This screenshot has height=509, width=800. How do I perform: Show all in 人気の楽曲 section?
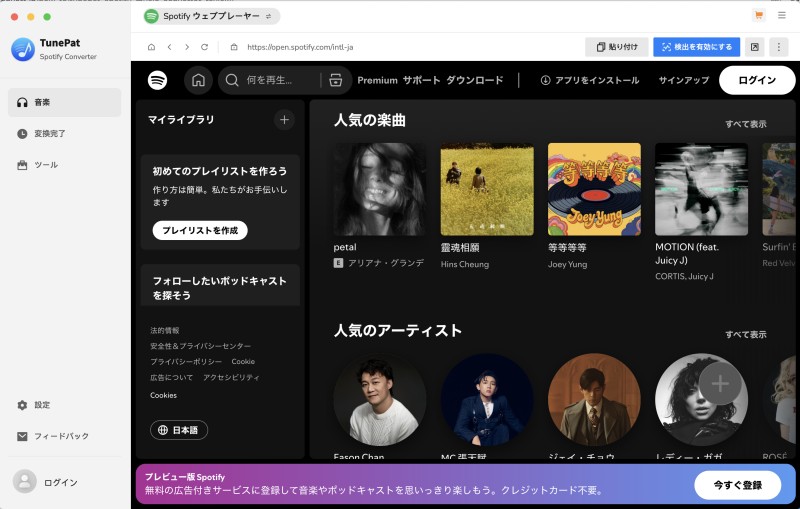coord(745,124)
